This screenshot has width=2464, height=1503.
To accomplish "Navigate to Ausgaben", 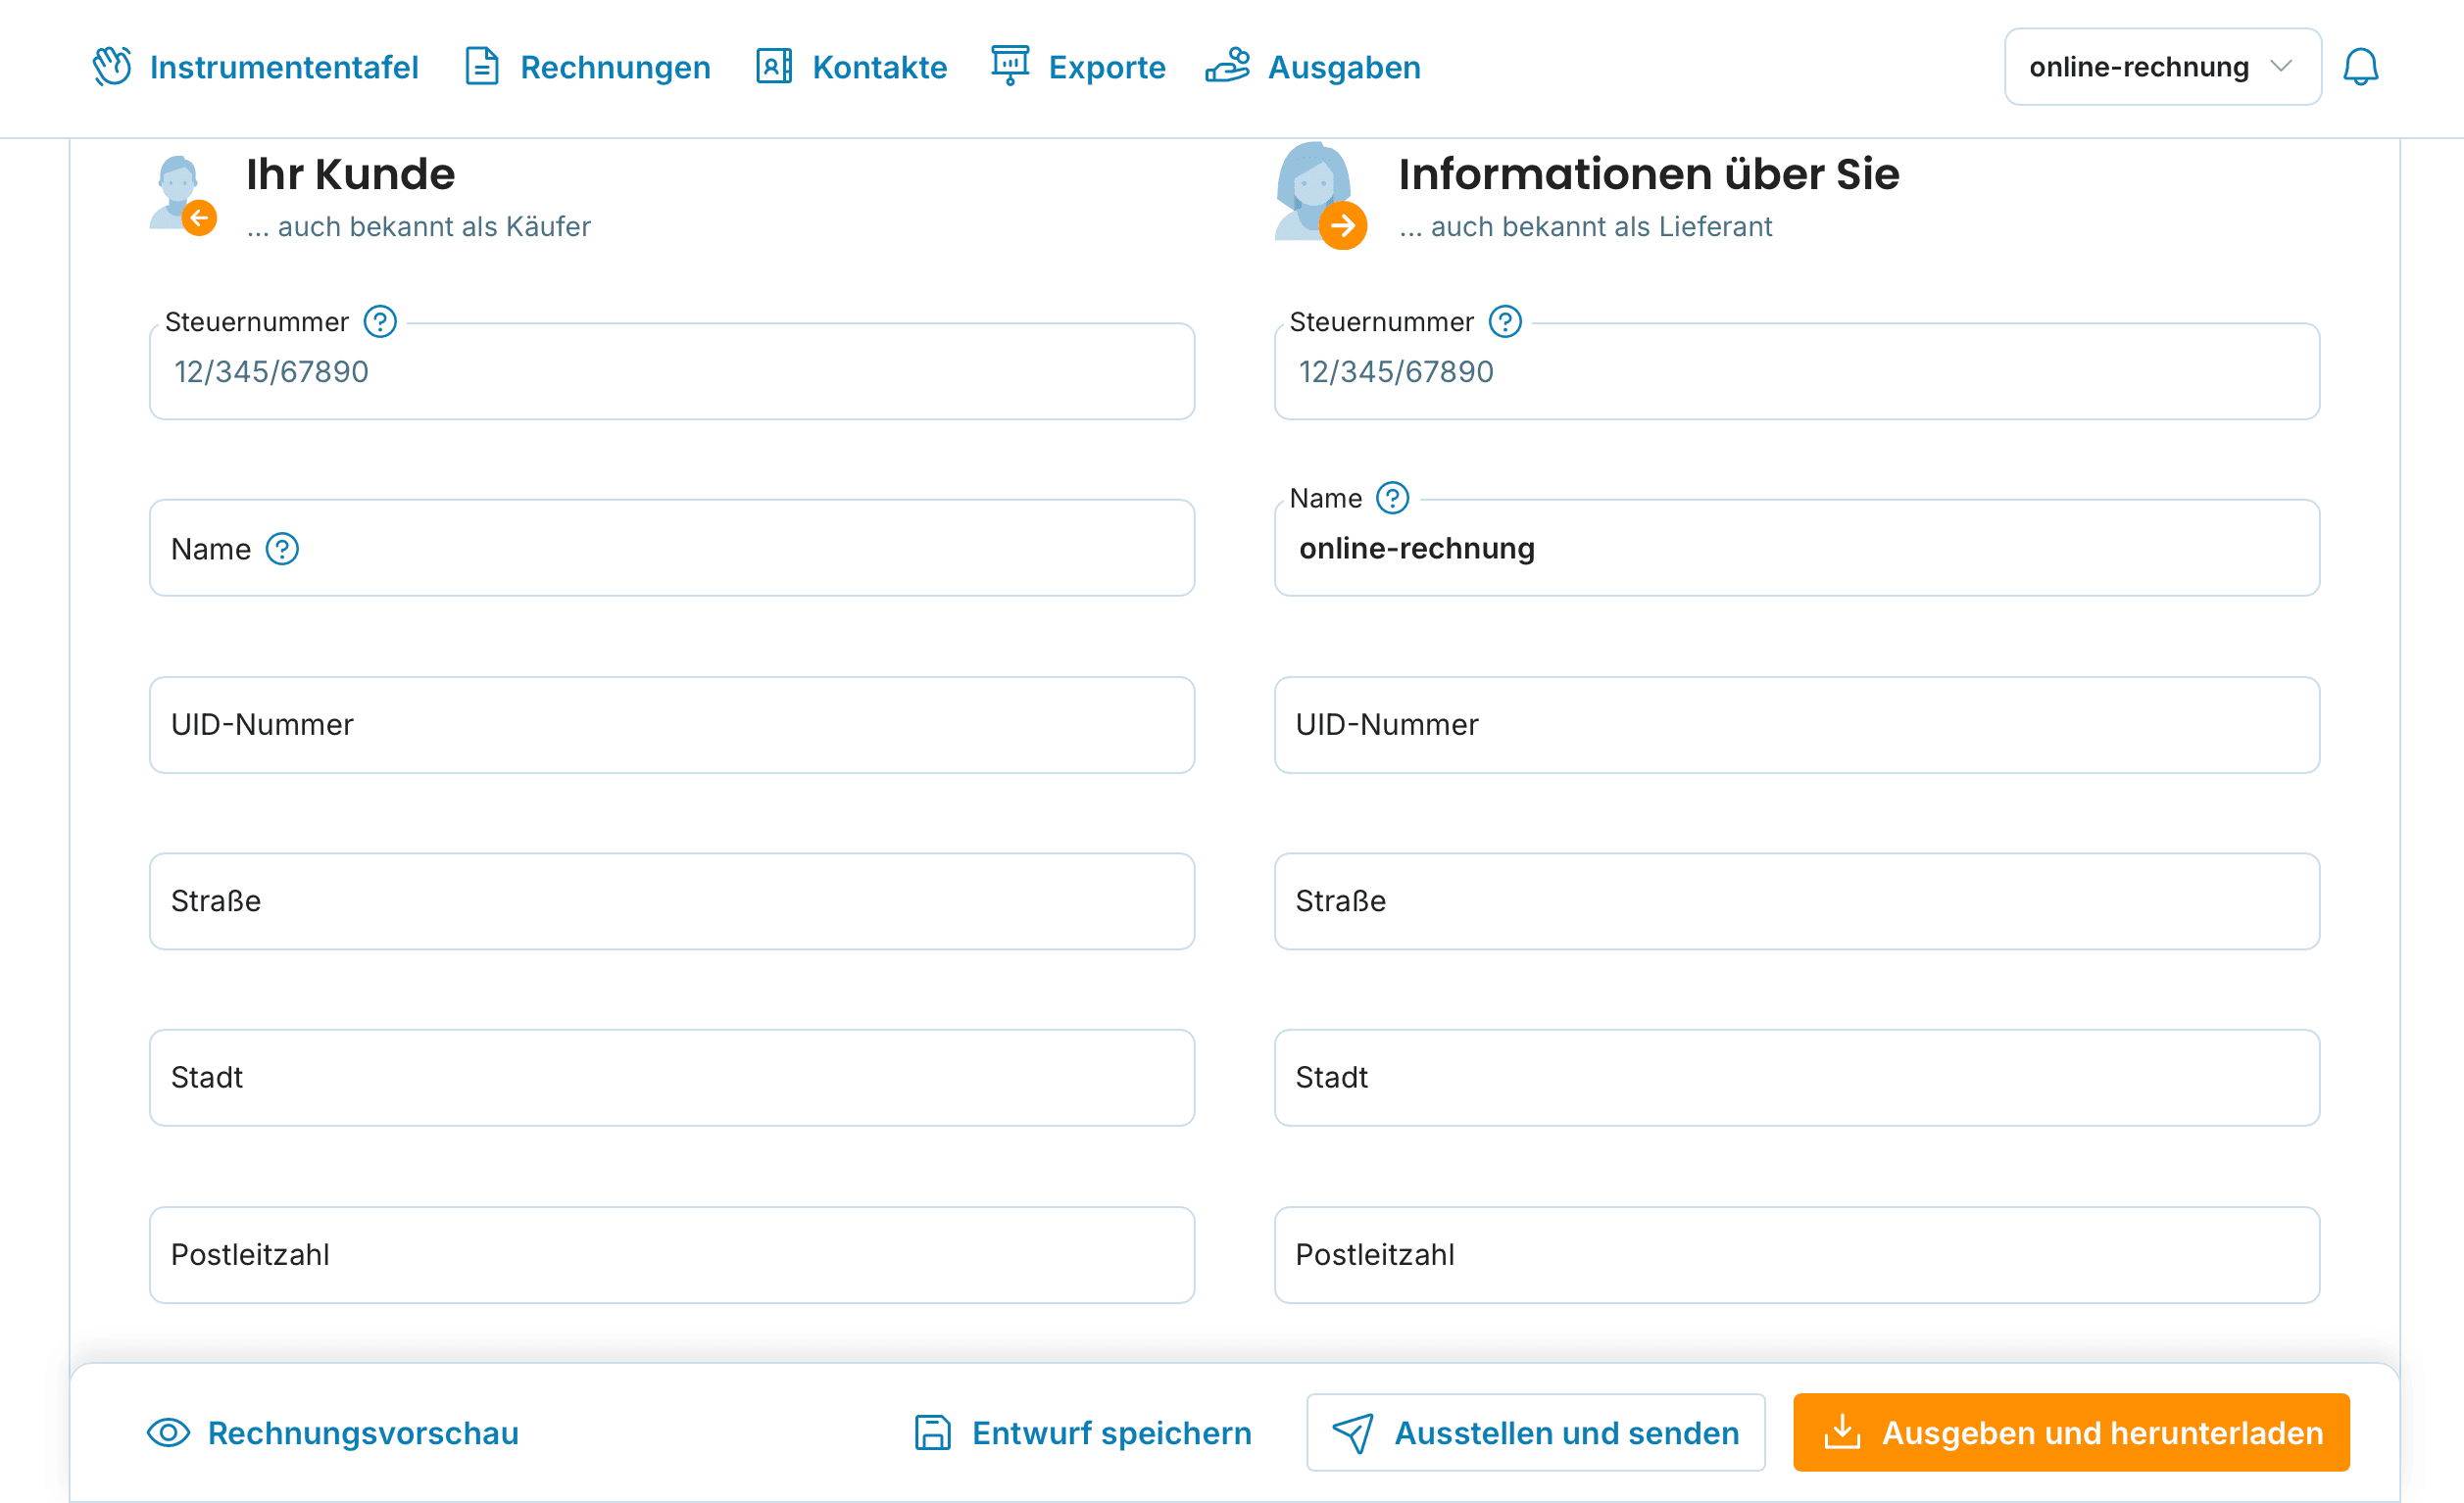I will (1313, 67).
